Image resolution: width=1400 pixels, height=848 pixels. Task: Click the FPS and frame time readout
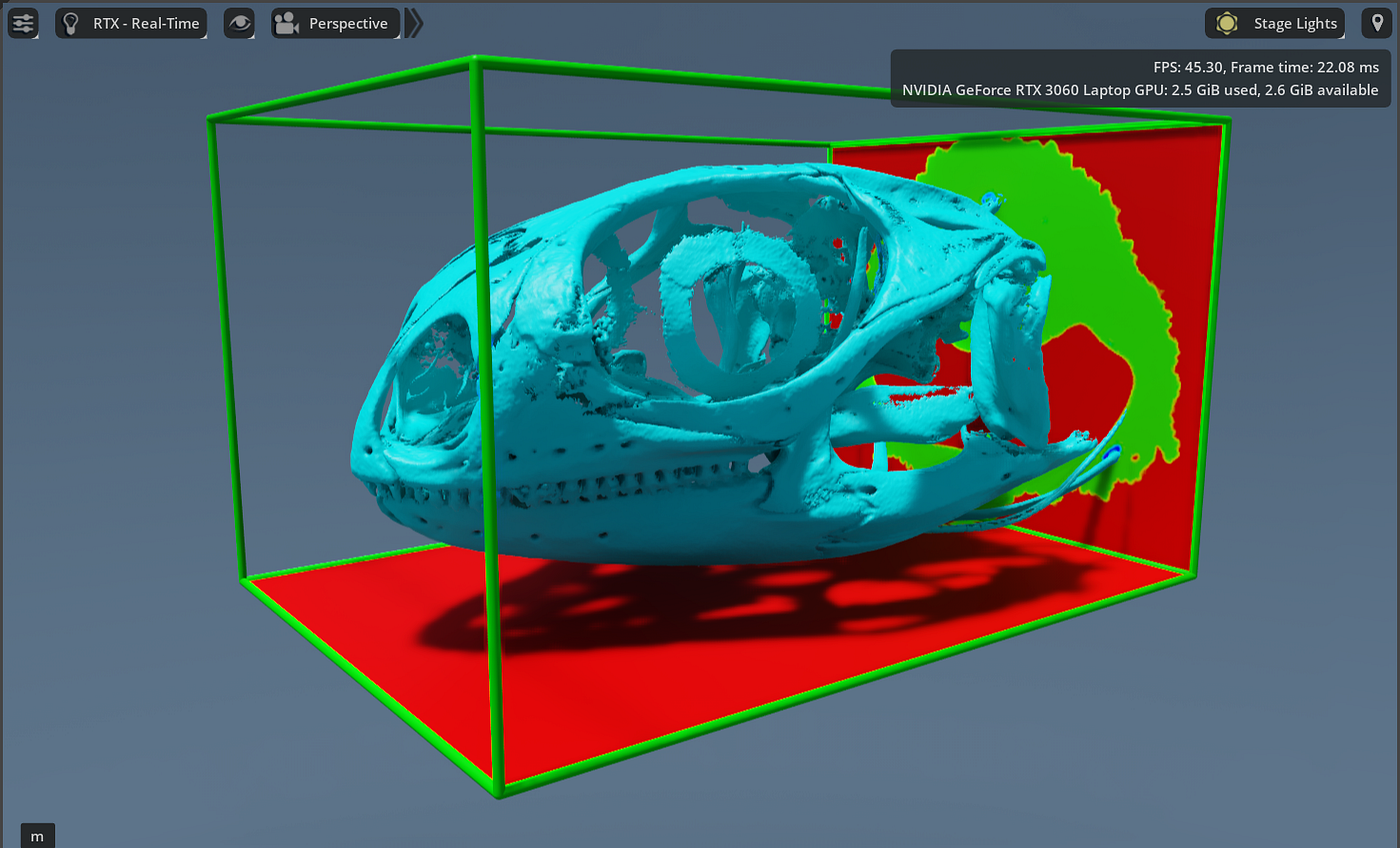(x=1268, y=67)
